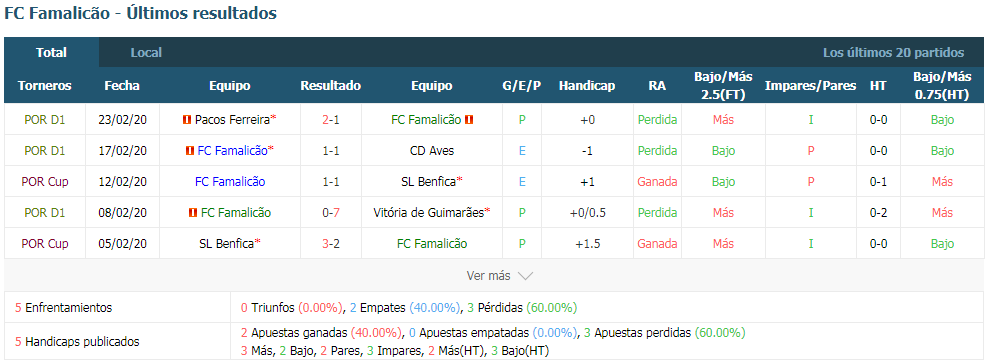The image size is (986, 363).
Task: Open SL Benfica link in 12/02/20 row
Action: pyautogui.click(x=428, y=182)
